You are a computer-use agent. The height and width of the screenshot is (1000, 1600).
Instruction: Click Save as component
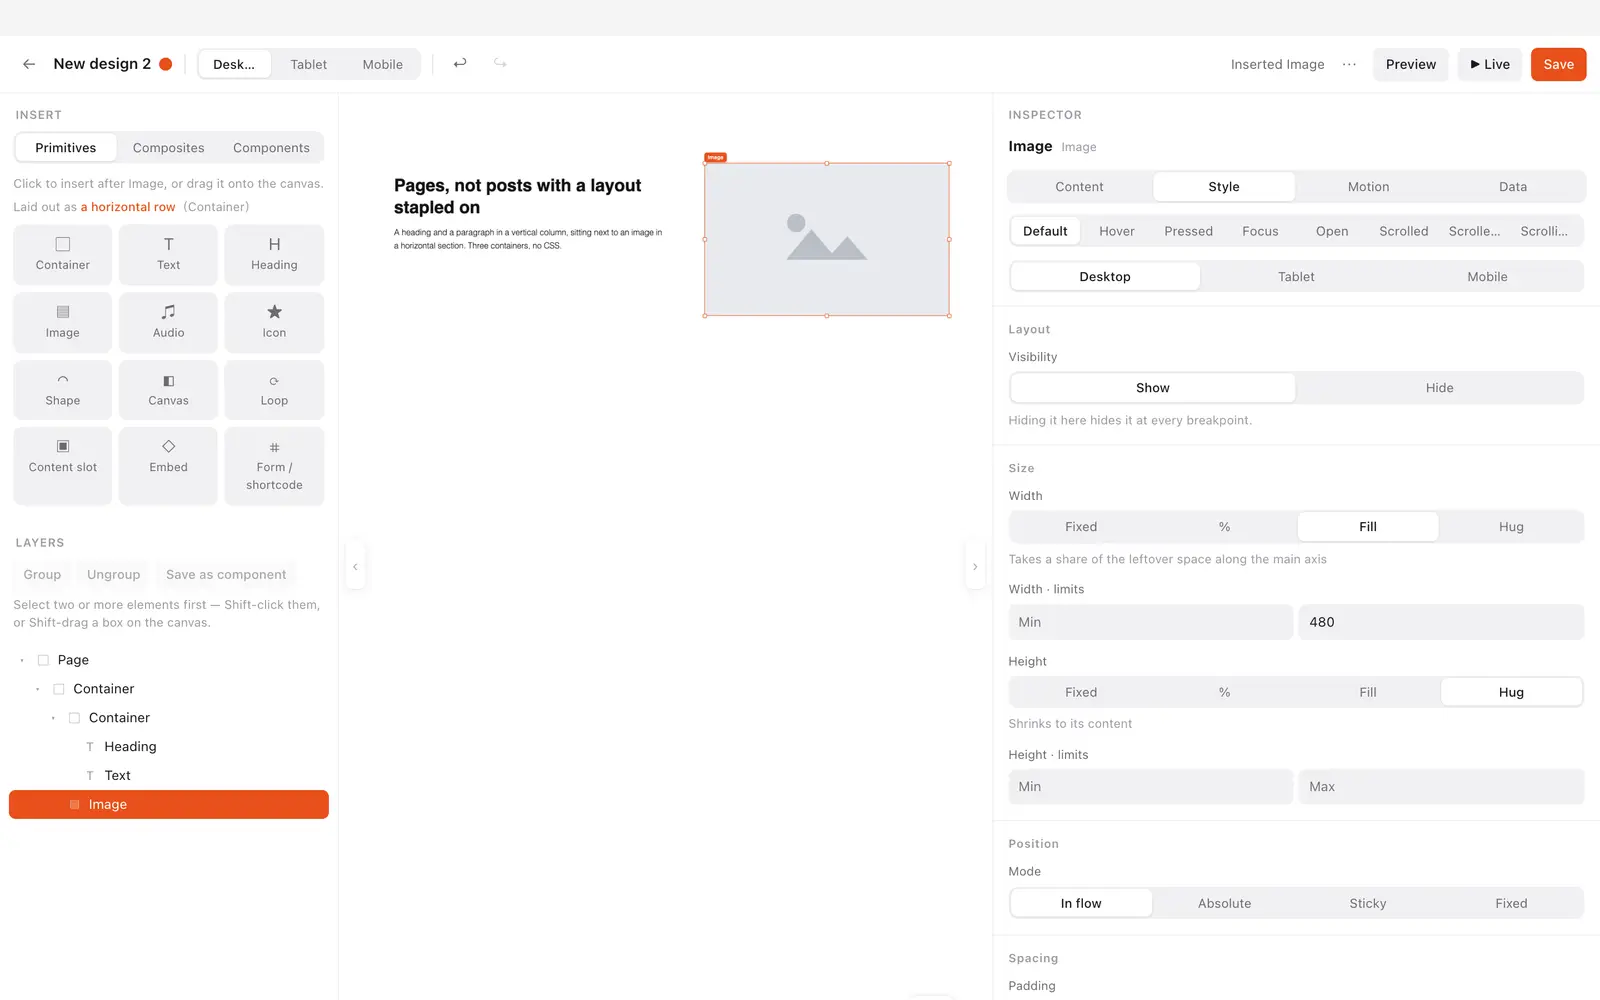(226, 575)
